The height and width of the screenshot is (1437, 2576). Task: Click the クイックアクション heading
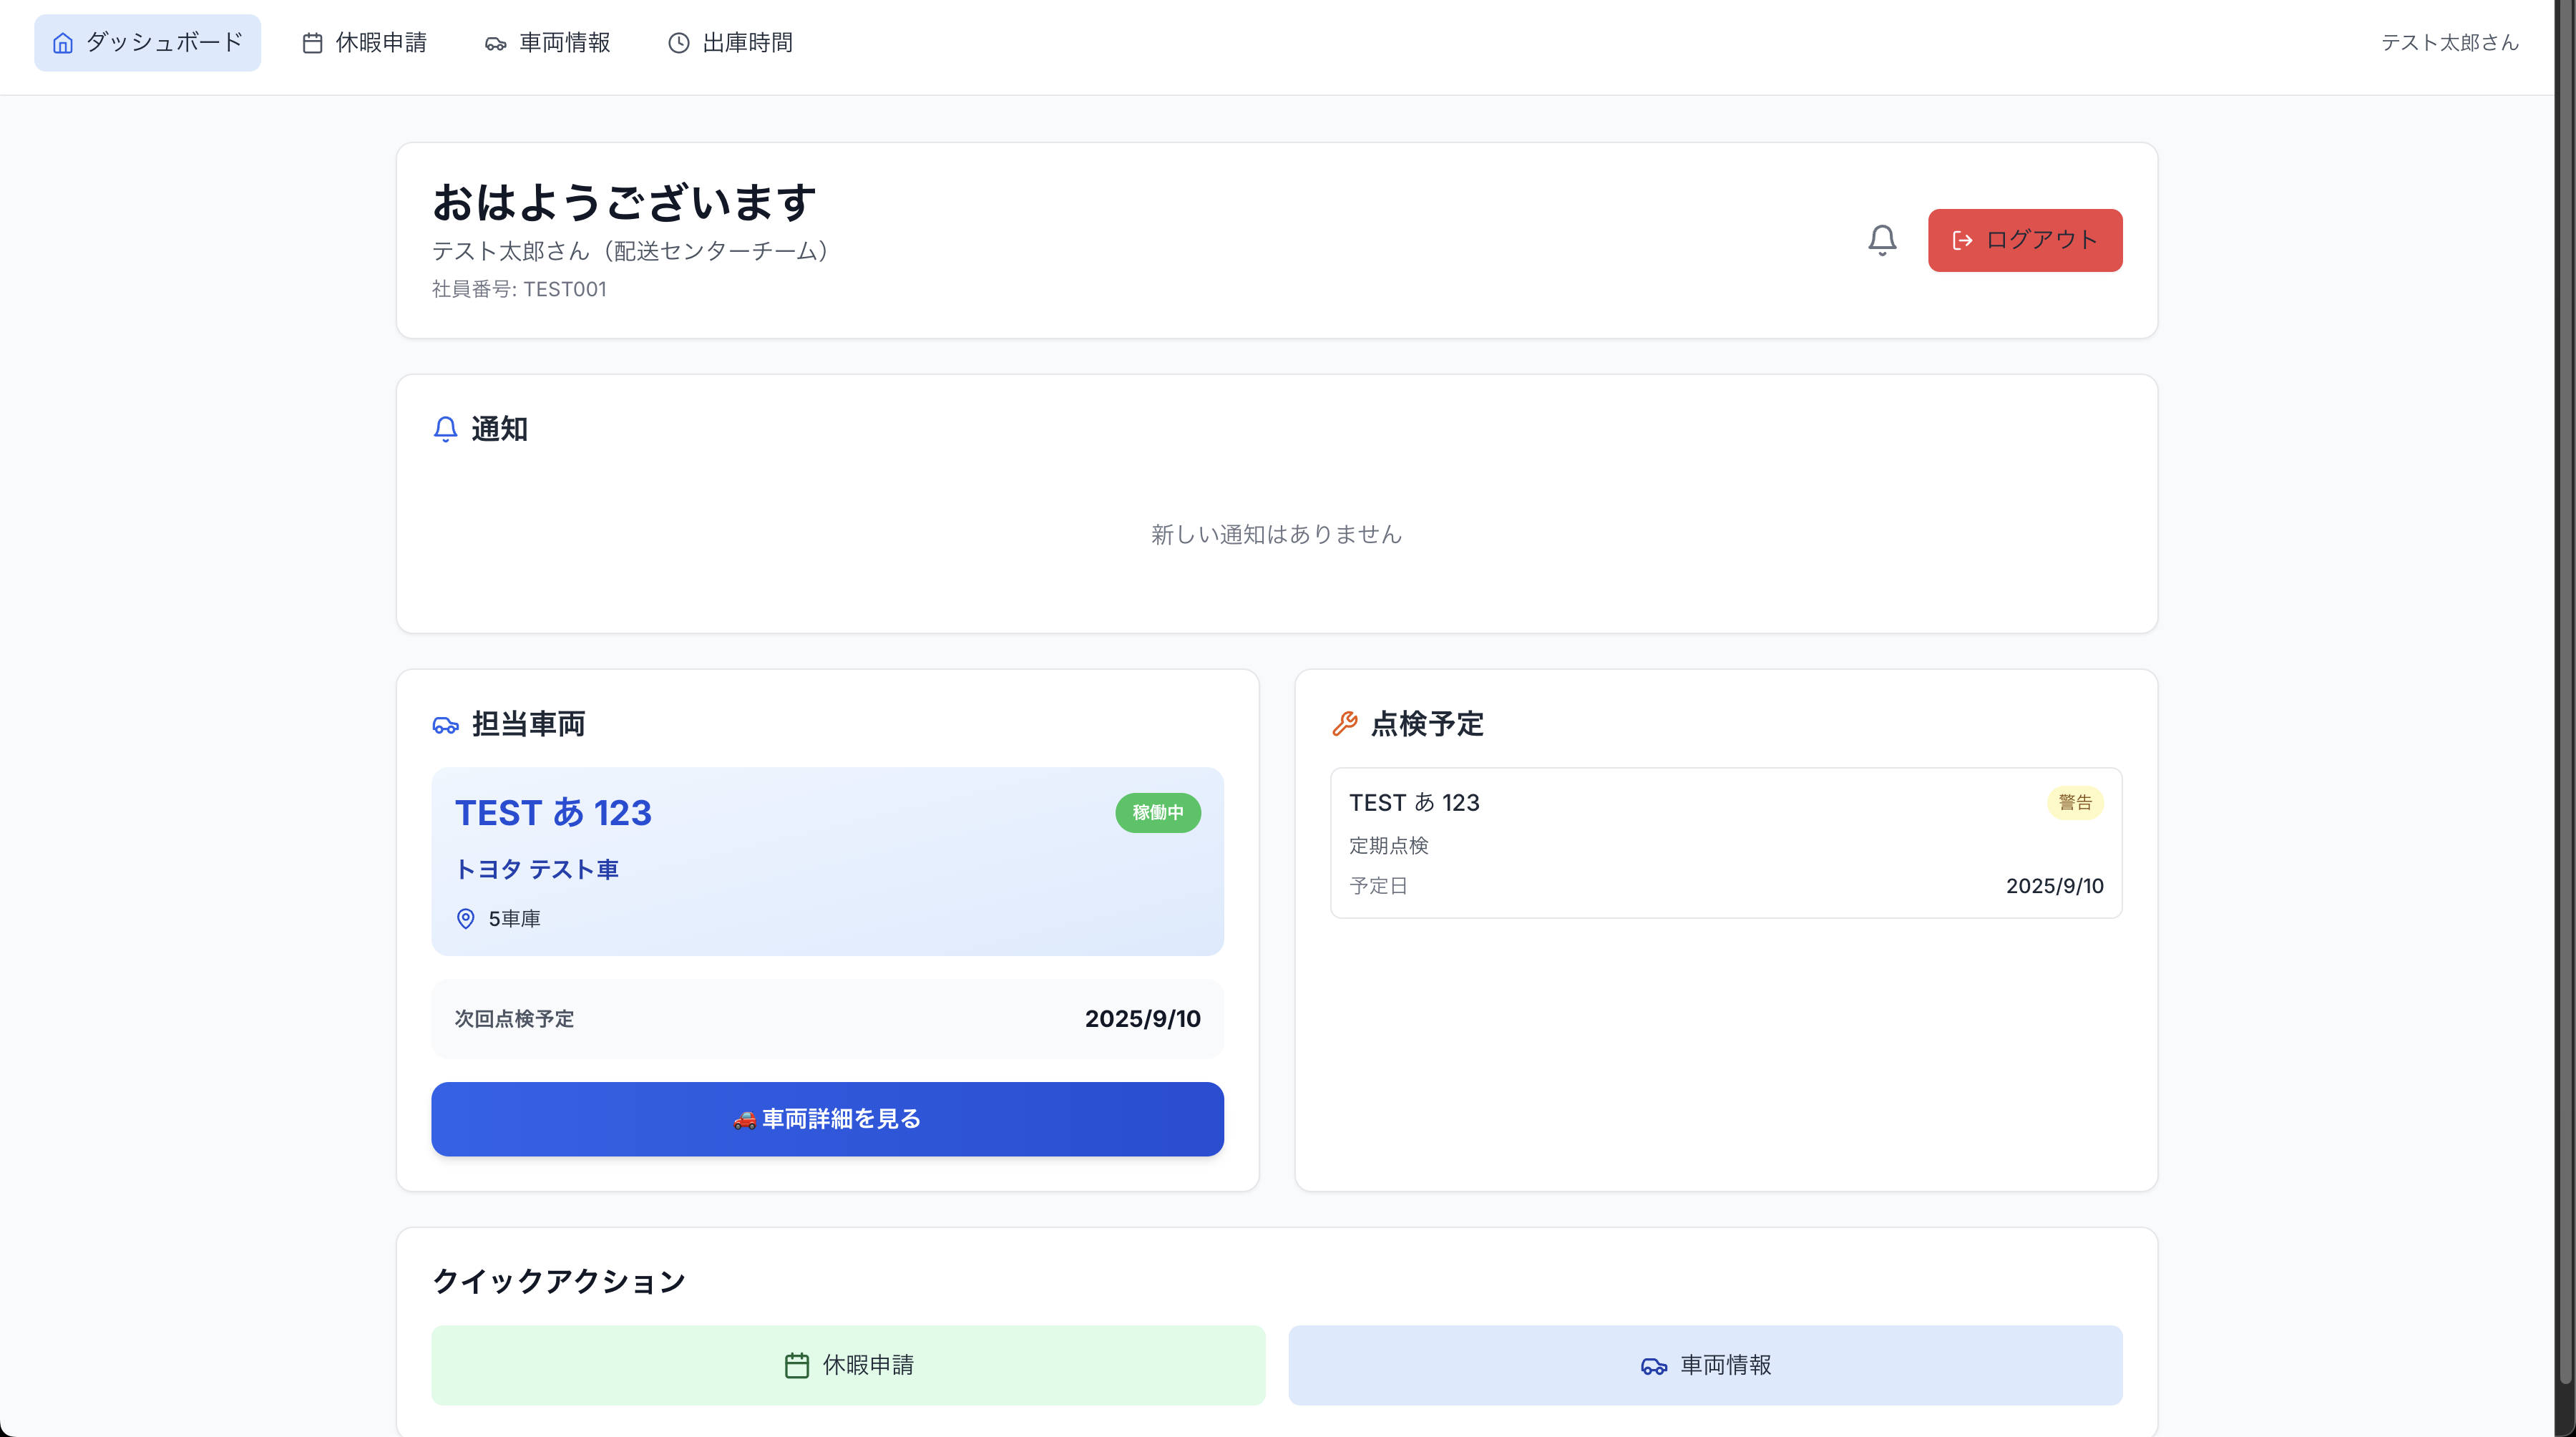coord(559,1281)
